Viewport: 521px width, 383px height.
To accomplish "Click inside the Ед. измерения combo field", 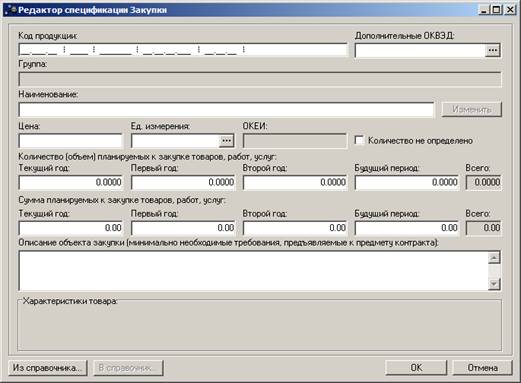I will click(x=175, y=141).
